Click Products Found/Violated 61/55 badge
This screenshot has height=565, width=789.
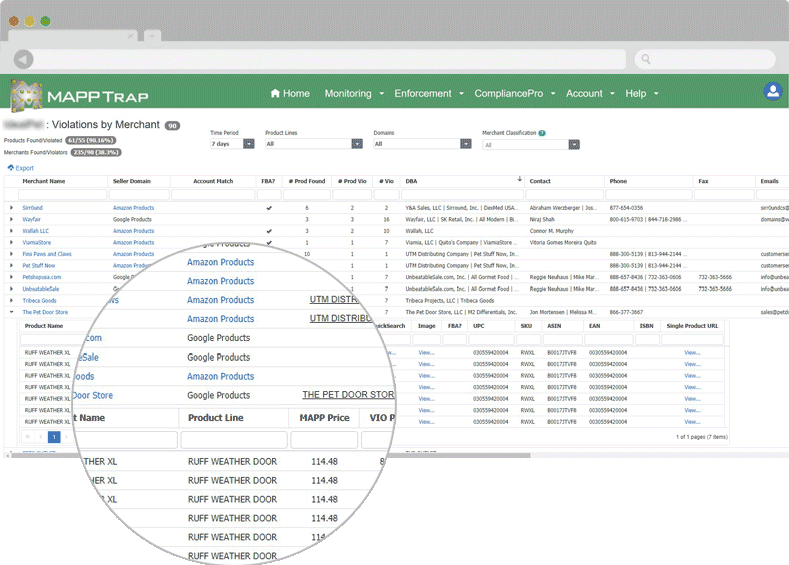click(91, 140)
